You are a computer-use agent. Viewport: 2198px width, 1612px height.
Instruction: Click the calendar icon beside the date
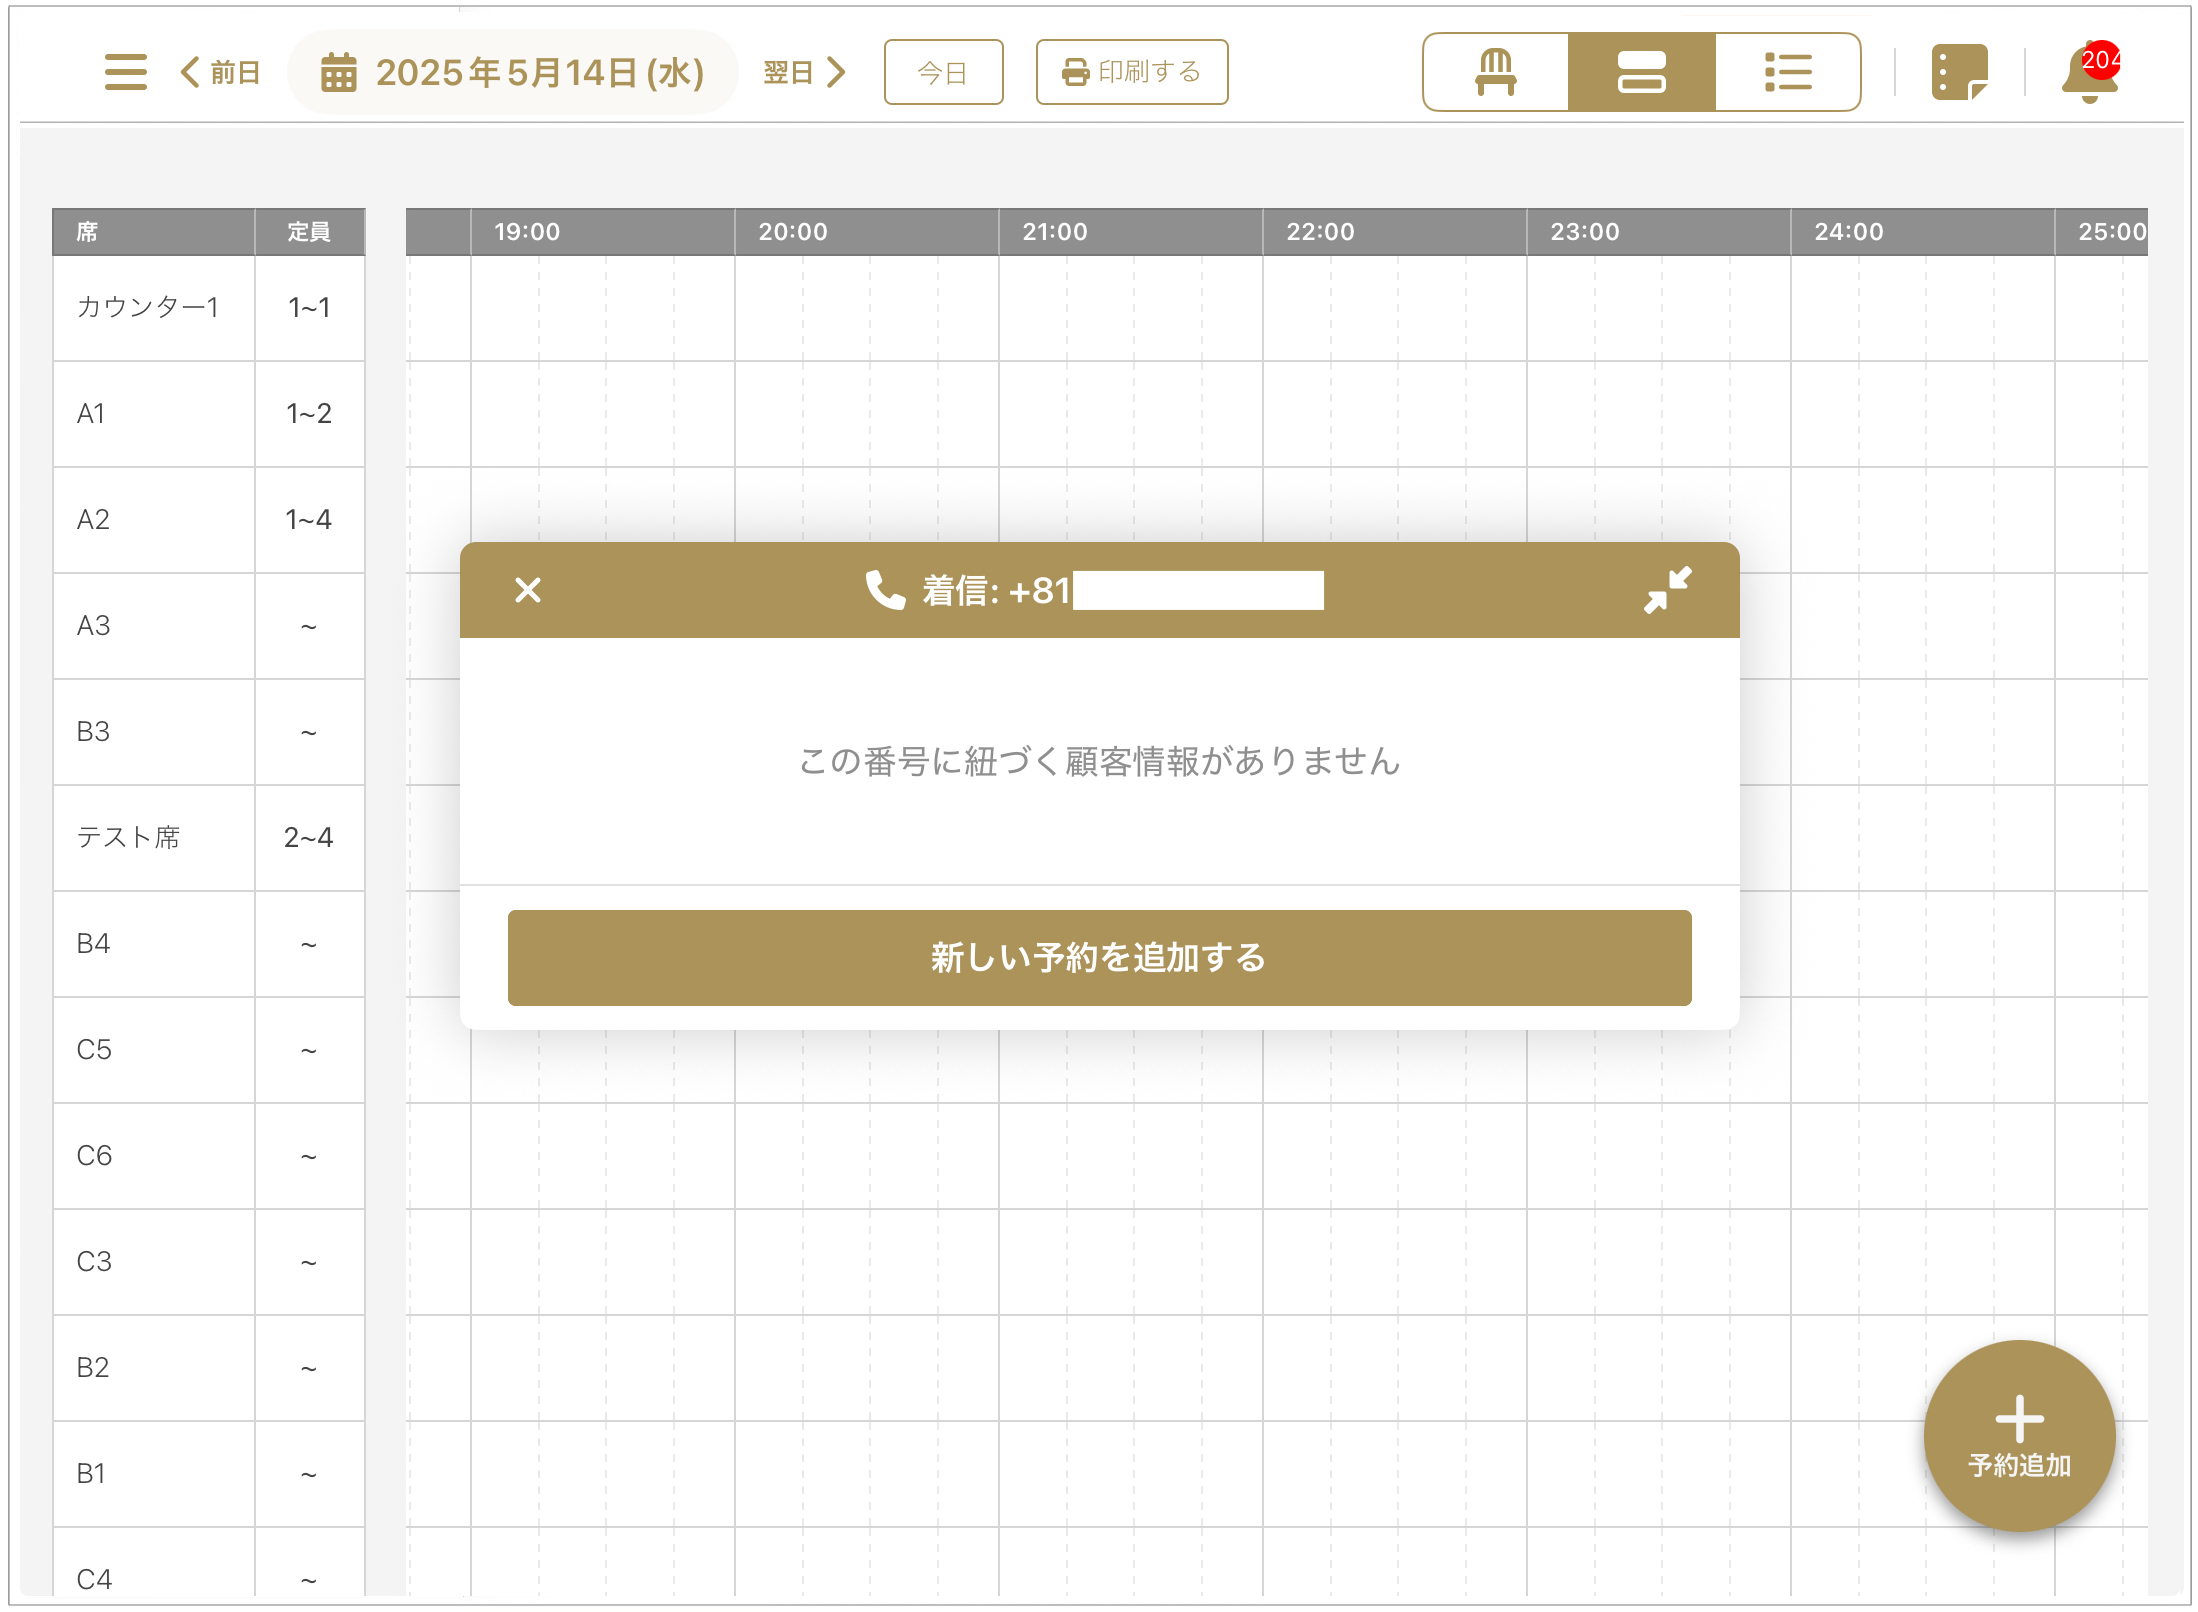(x=338, y=72)
